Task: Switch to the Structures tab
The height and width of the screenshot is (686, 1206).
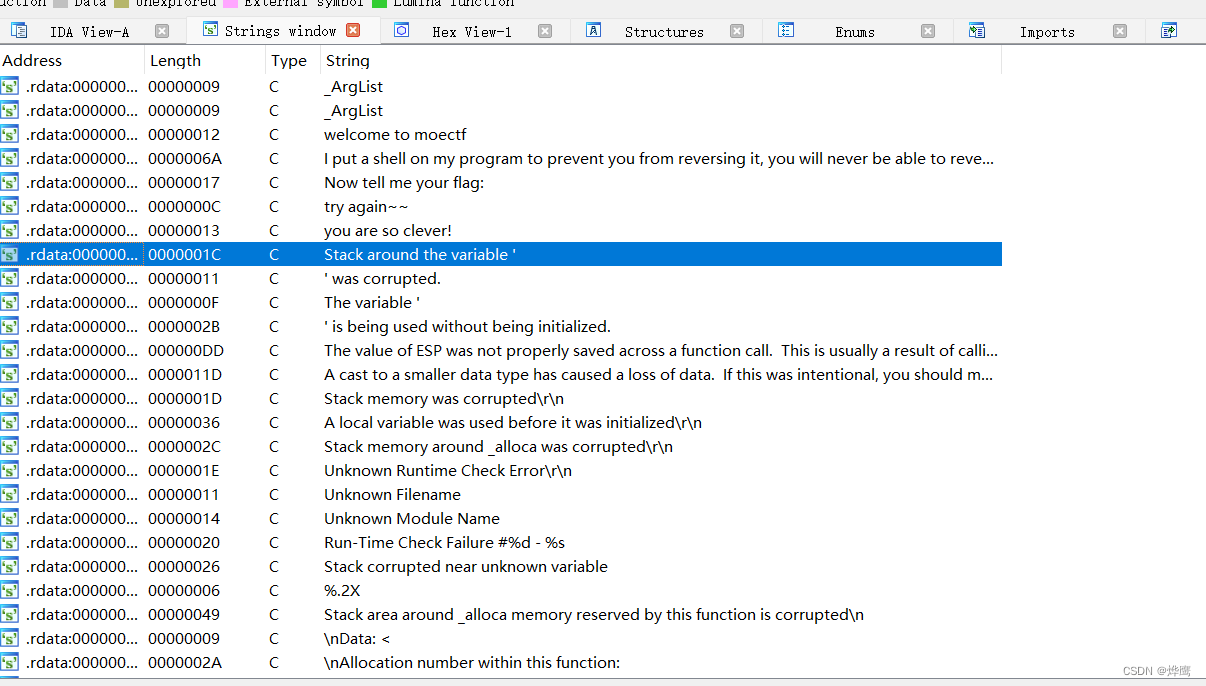Action: pos(663,30)
